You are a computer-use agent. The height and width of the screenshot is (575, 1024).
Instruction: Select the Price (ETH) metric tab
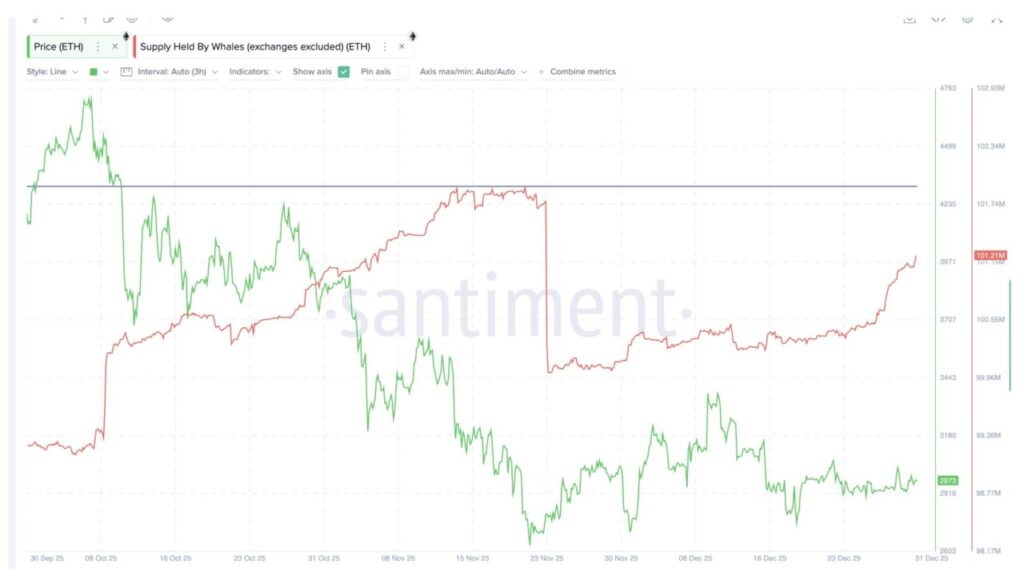click(59, 47)
